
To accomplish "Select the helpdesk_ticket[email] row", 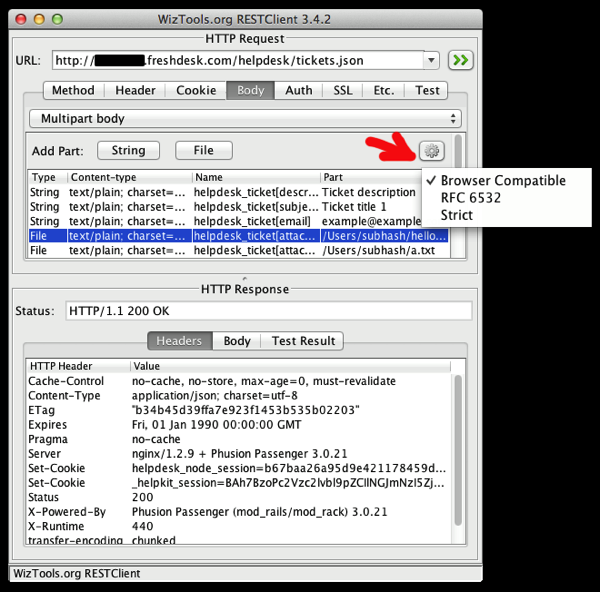I will click(225, 221).
